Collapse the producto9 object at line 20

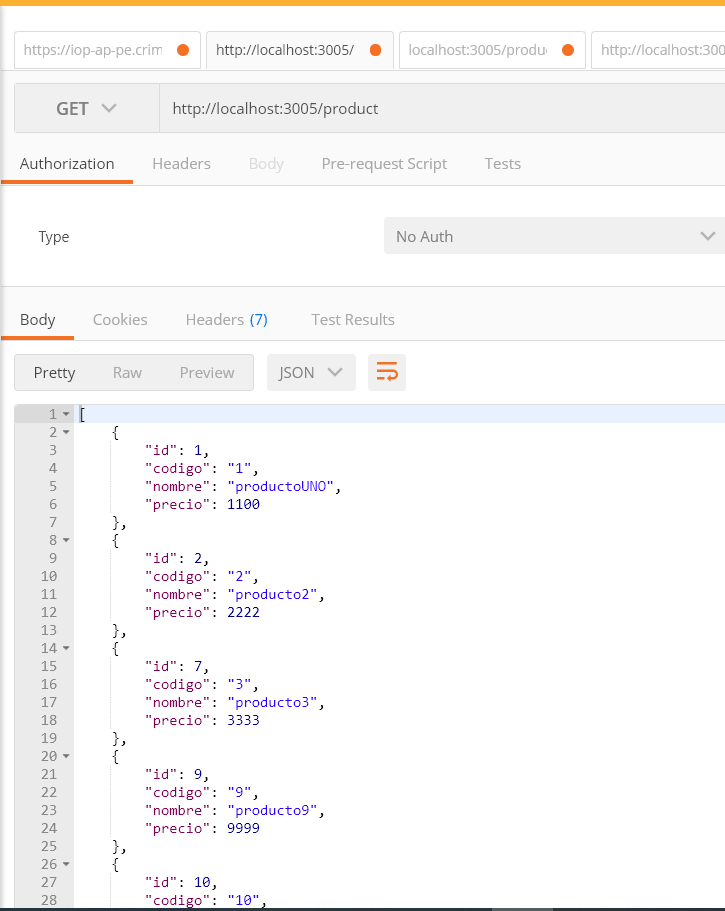(66, 755)
